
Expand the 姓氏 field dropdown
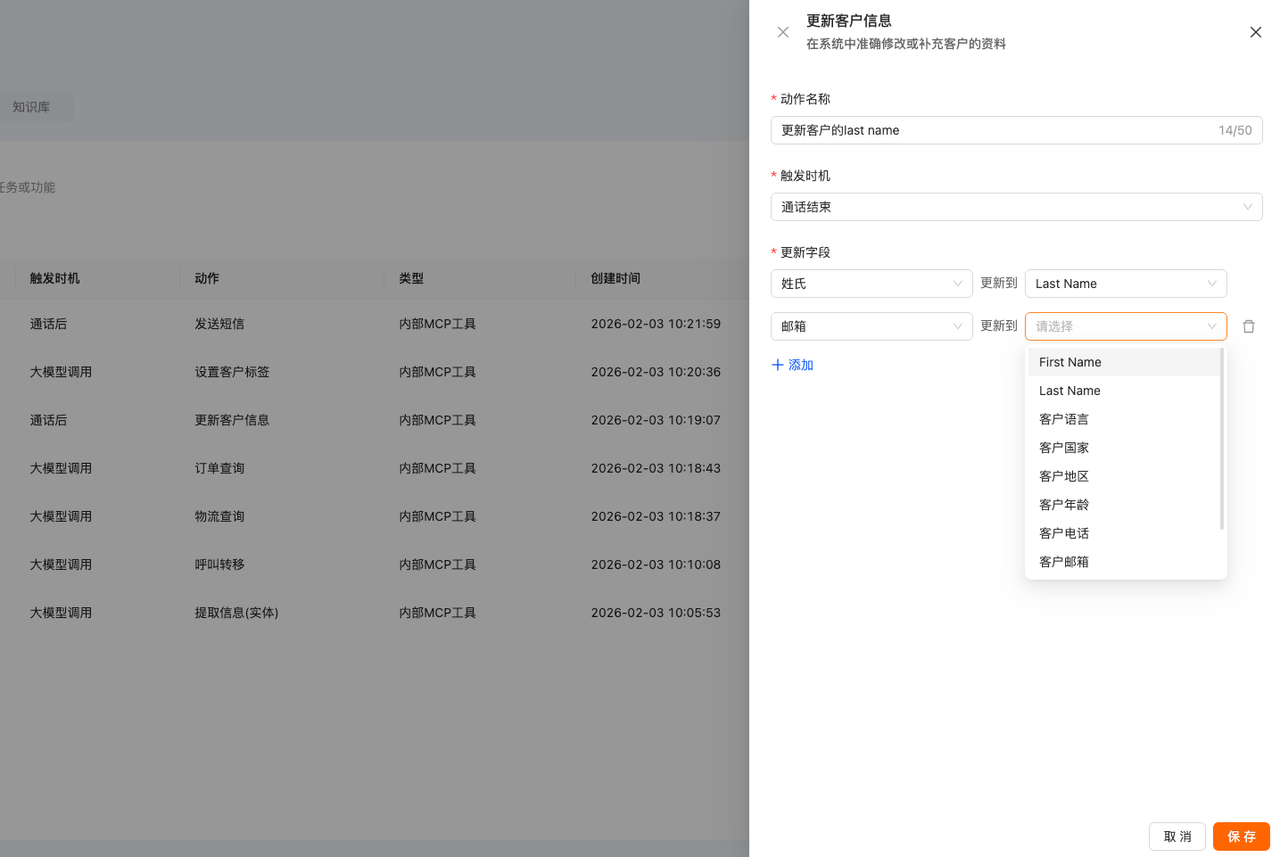871,284
